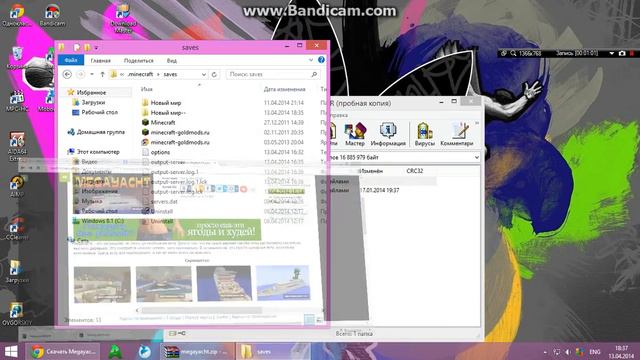The height and width of the screenshot is (360, 640).
Task: Switch to the Поделиться ribbon tab
Action: (x=139, y=60)
